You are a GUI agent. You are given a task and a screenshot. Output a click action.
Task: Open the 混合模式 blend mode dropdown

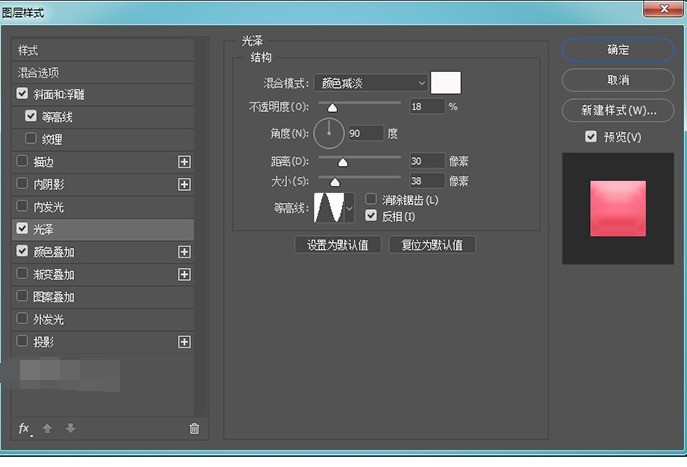370,83
